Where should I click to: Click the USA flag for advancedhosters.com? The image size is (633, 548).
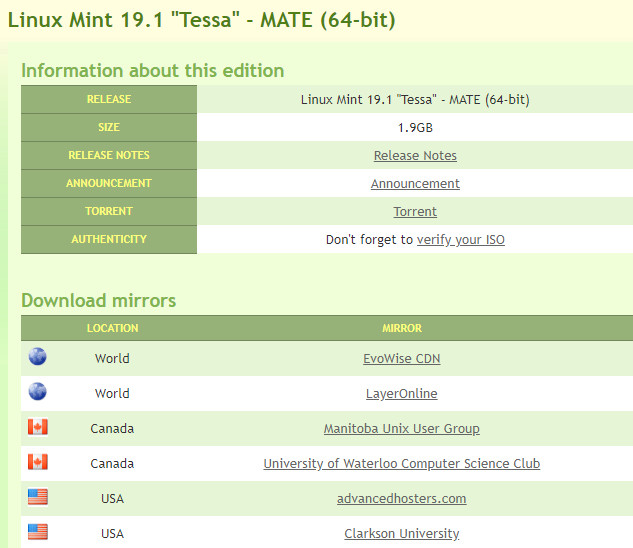coord(38,497)
